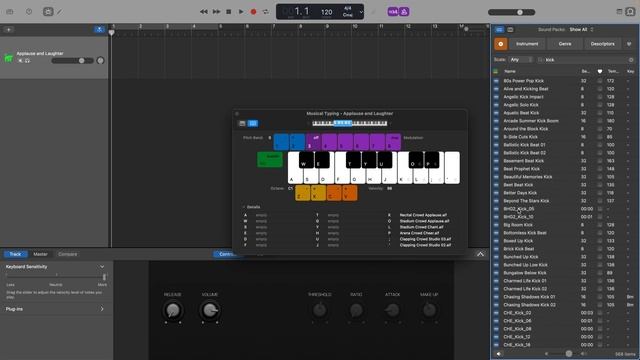The height and width of the screenshot is (360, 640).
Task: Toggle the Metronome button
Action: (x=404, y=12)
